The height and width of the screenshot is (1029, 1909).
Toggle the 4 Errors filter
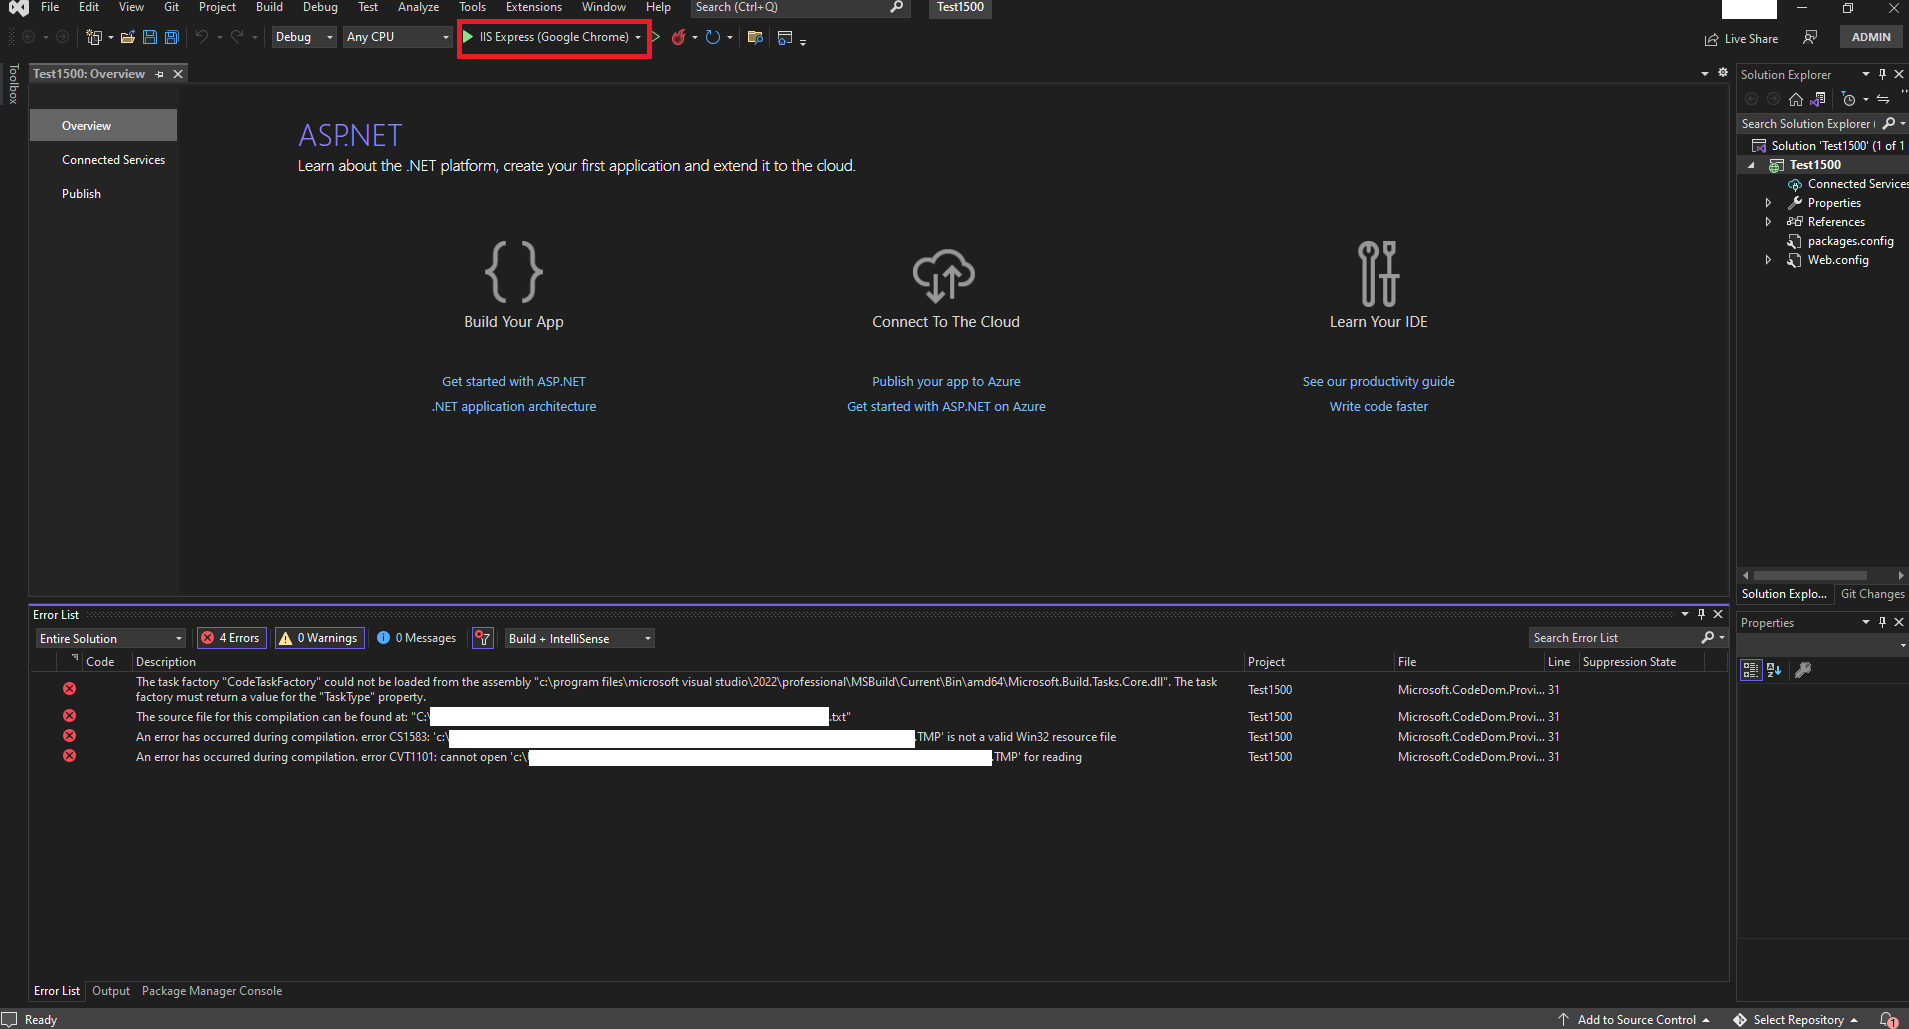tap(232, 638)
